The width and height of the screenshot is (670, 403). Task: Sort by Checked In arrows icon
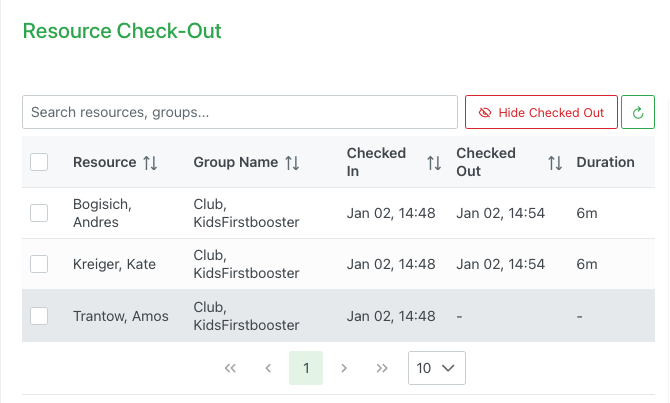[434, 162]
